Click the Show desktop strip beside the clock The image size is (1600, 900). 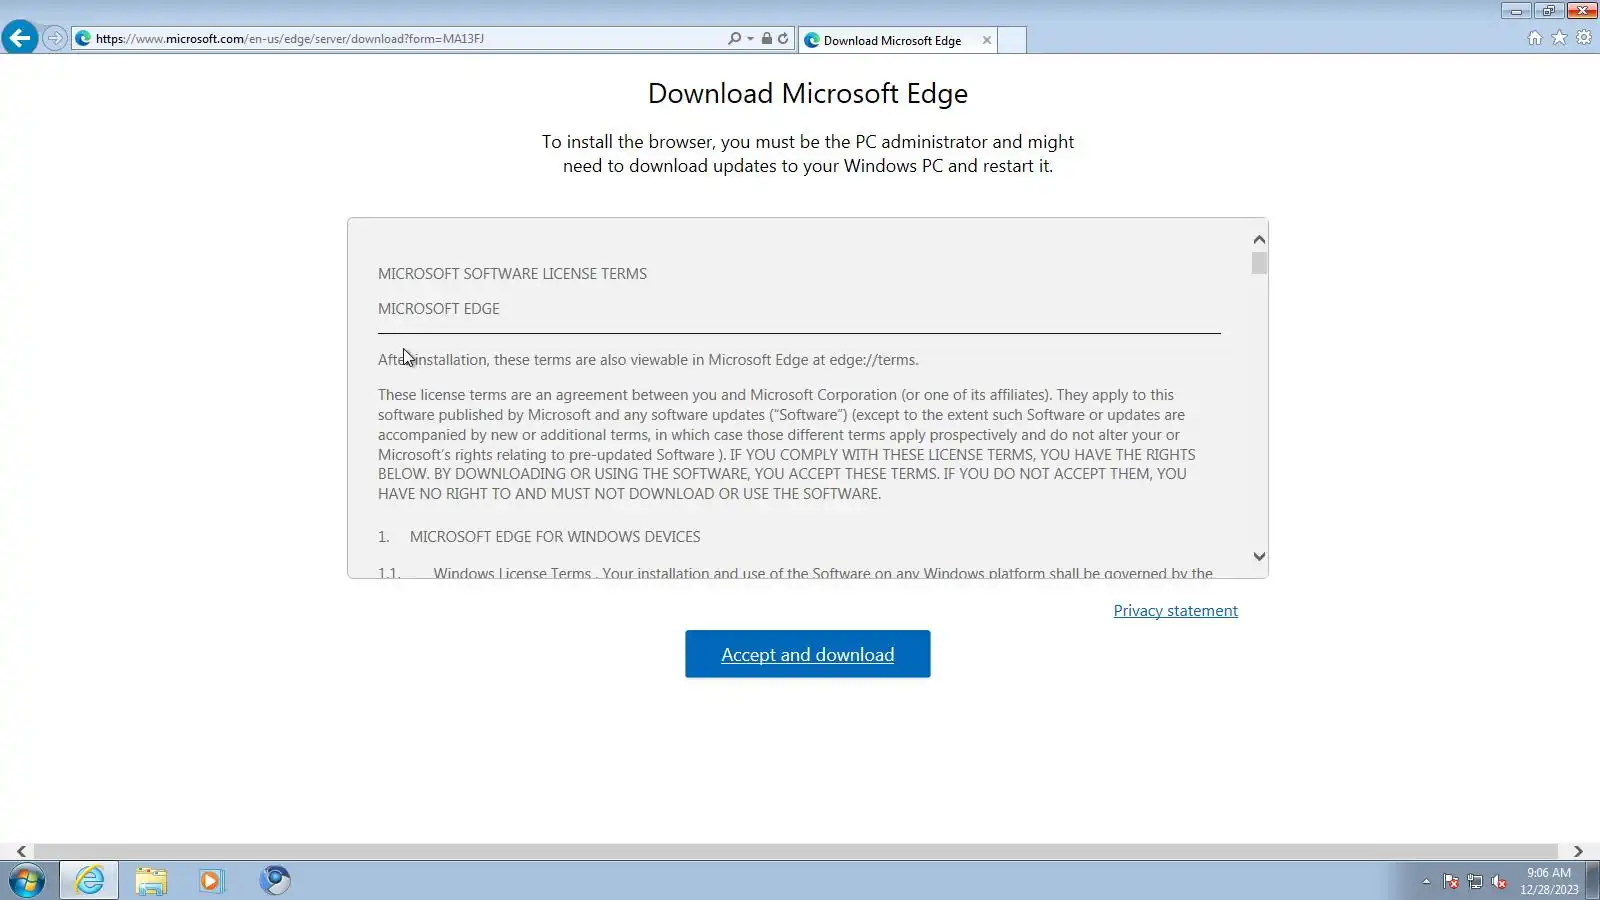tap(1592, 881)
